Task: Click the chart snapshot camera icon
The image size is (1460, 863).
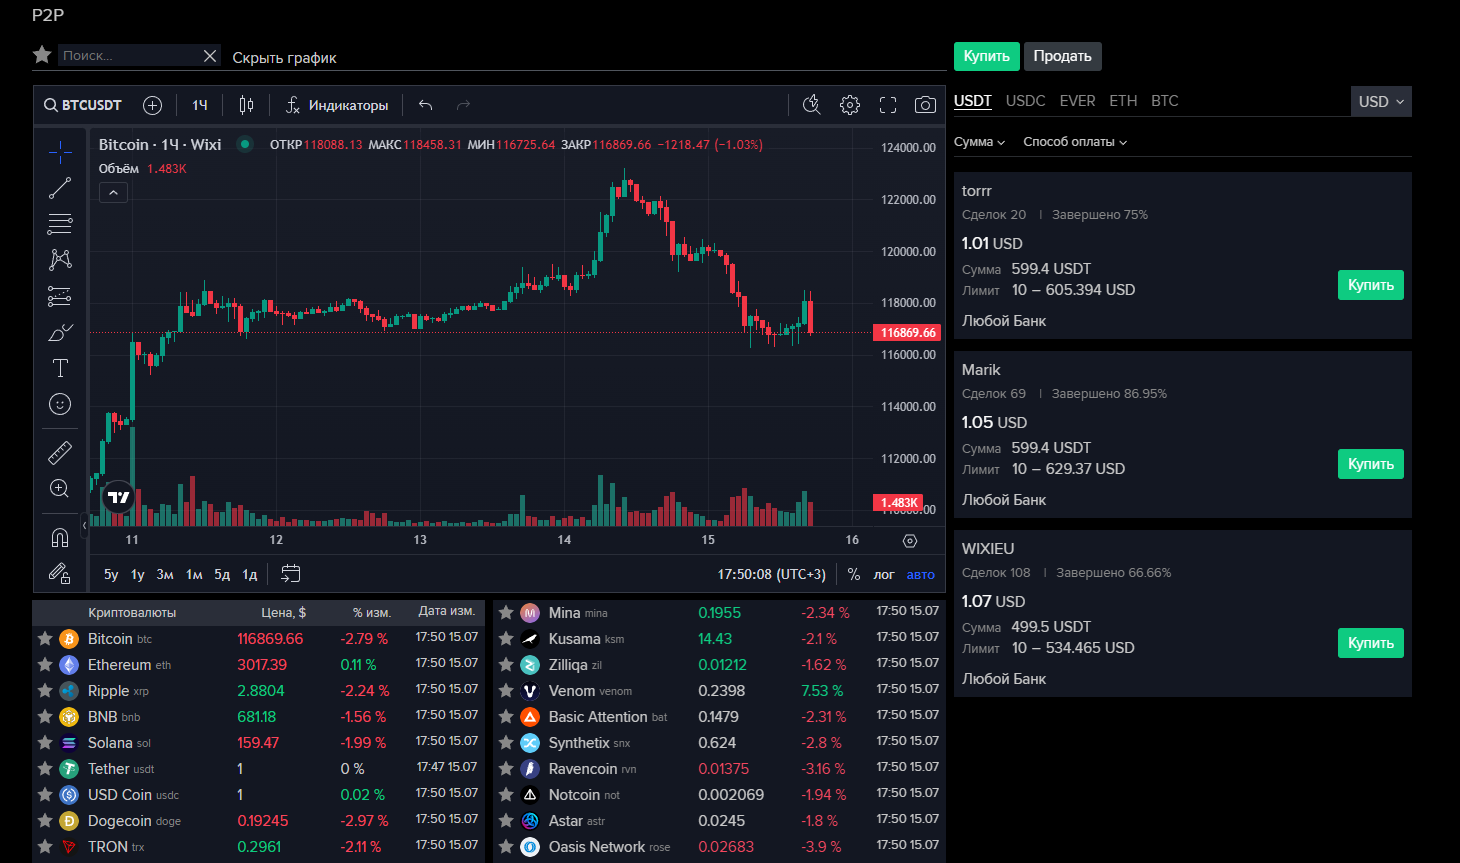Action: pyautogui.click(x=925, y=105)
